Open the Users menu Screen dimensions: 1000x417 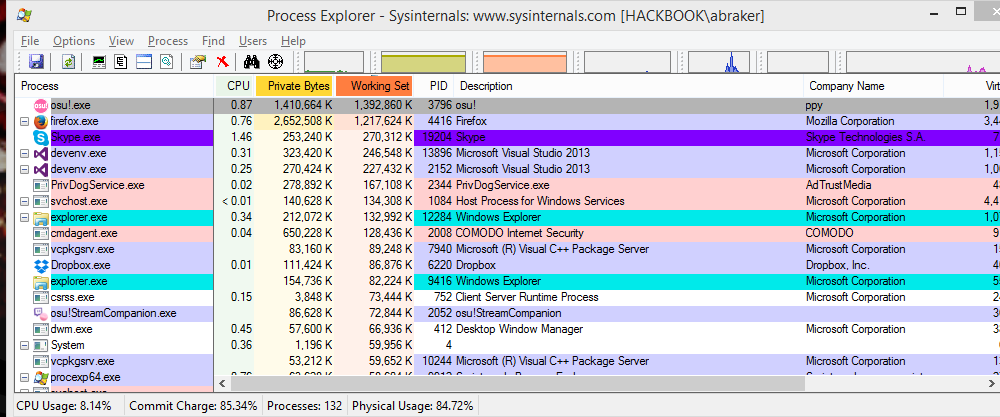tap(253, 41)
